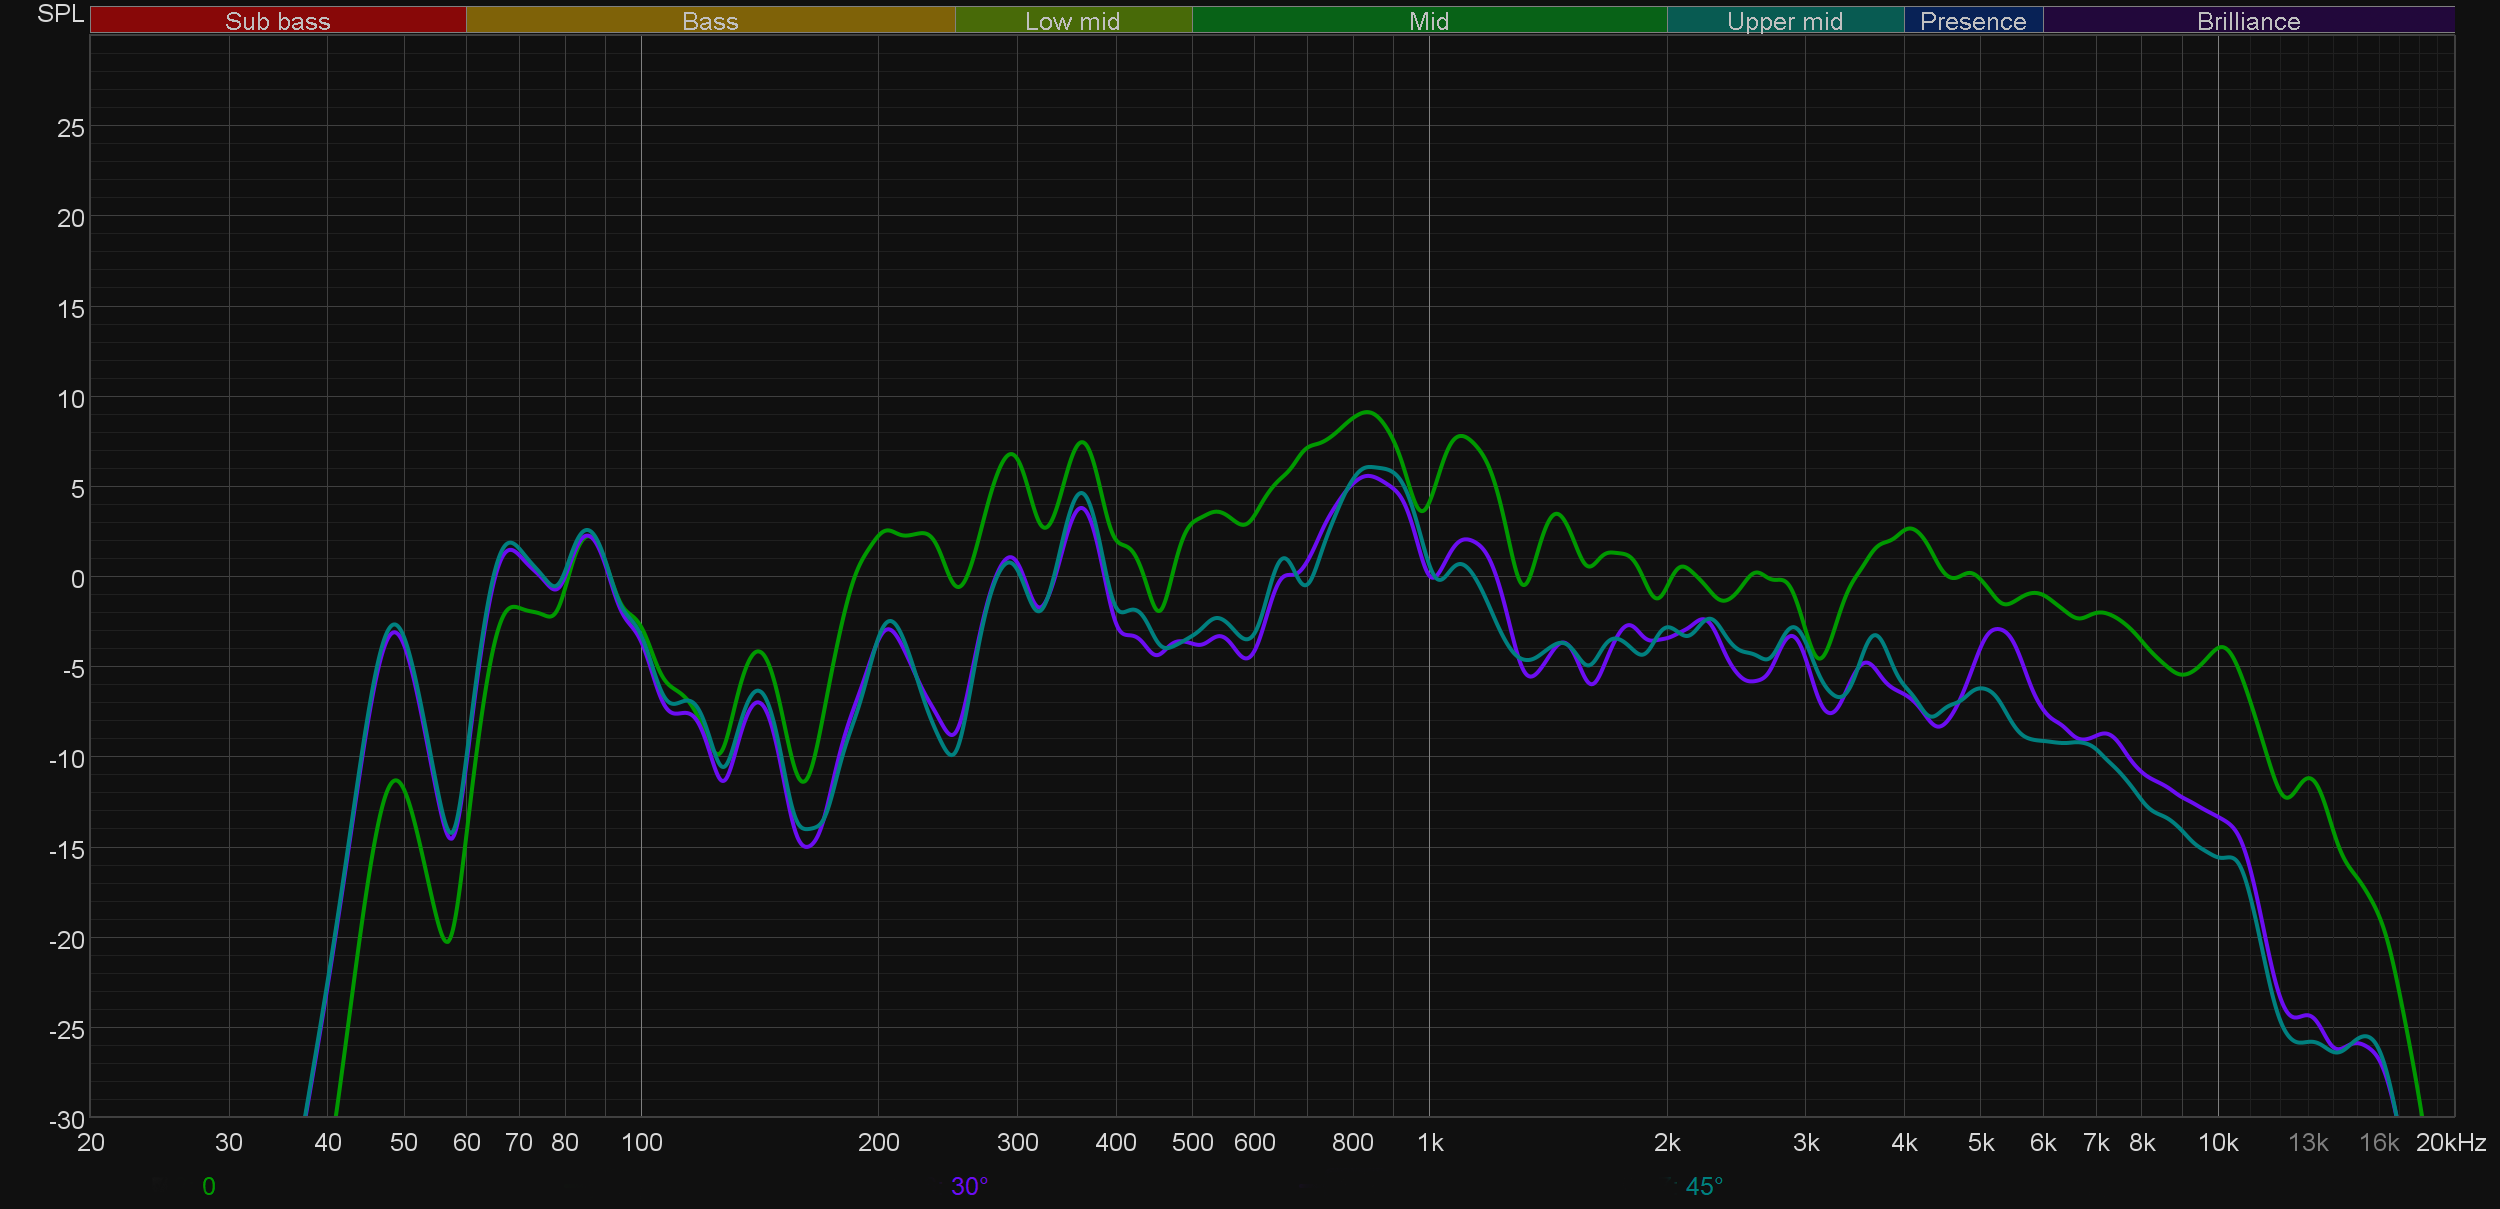Viewport: 2500px width, 1209px height.
Task: Click the Brilliance band header
Action: click(2248, 20)
